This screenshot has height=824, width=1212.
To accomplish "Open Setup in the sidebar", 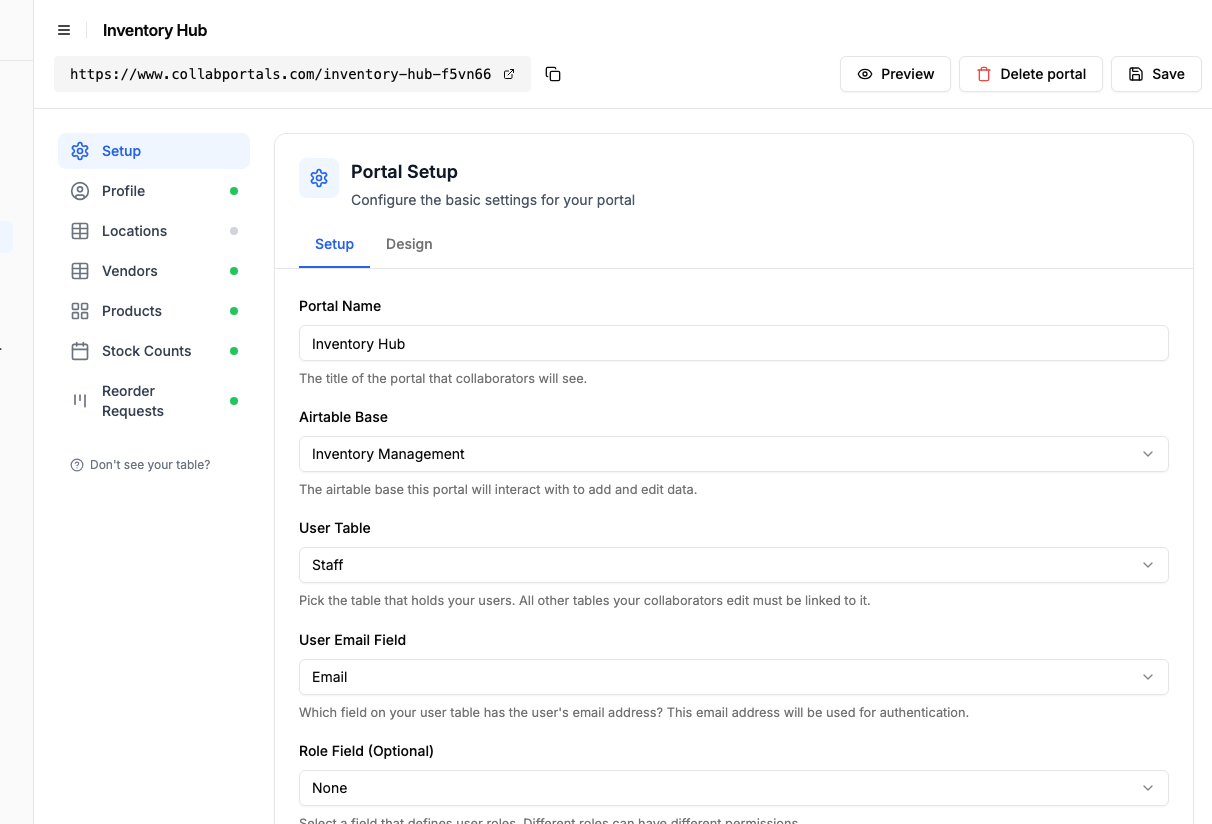I will [x=154, y=151].
